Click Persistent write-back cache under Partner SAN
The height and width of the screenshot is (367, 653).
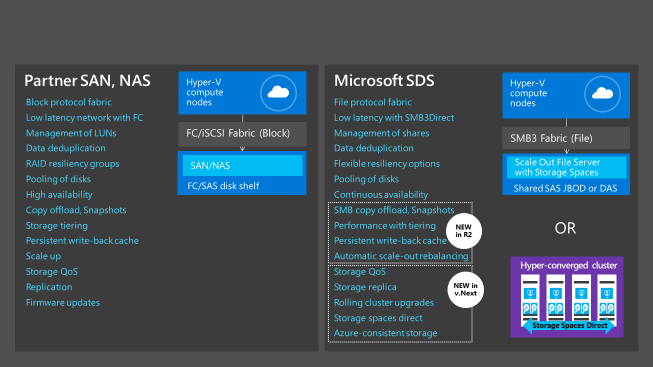pos(82,240)
